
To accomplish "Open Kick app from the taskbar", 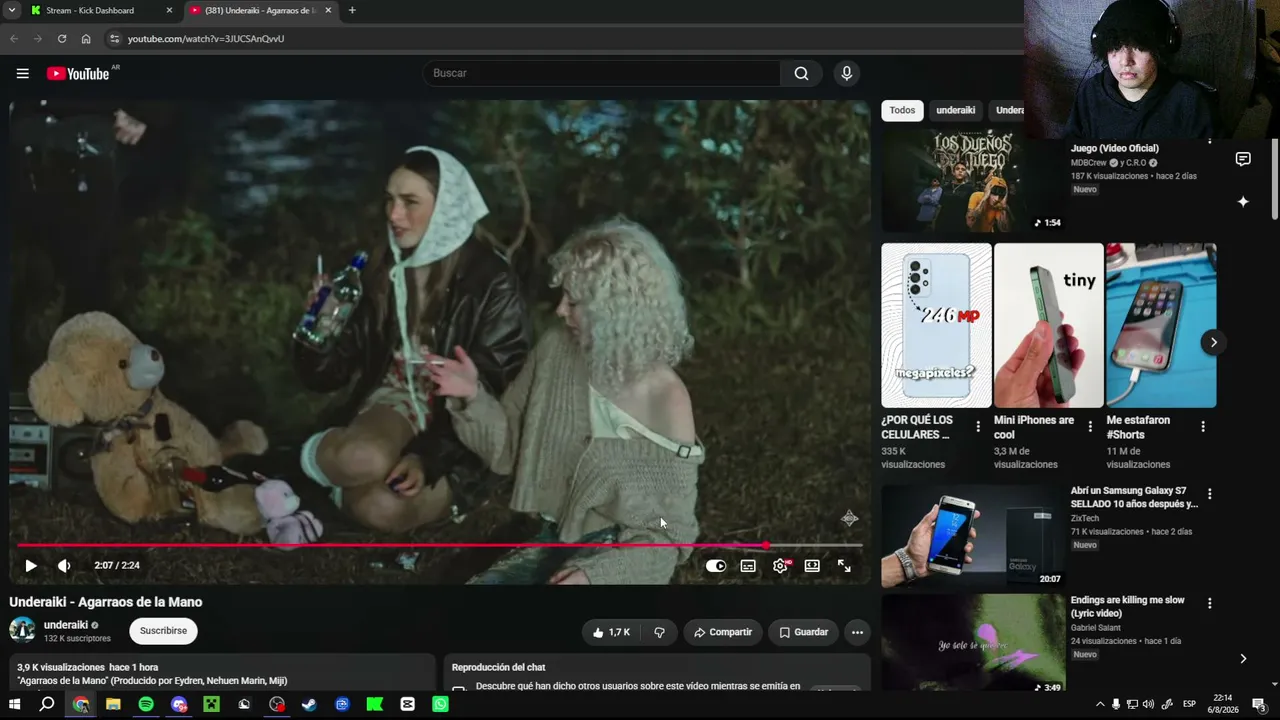I will click(375, 704).
